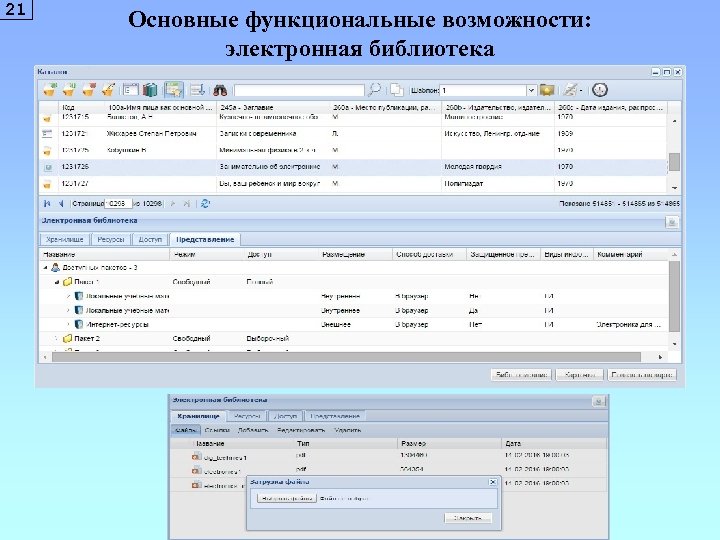Collapse the panel containing the upload dialog
The width and height of the screenshot is (720, 540).
[598, 401]
